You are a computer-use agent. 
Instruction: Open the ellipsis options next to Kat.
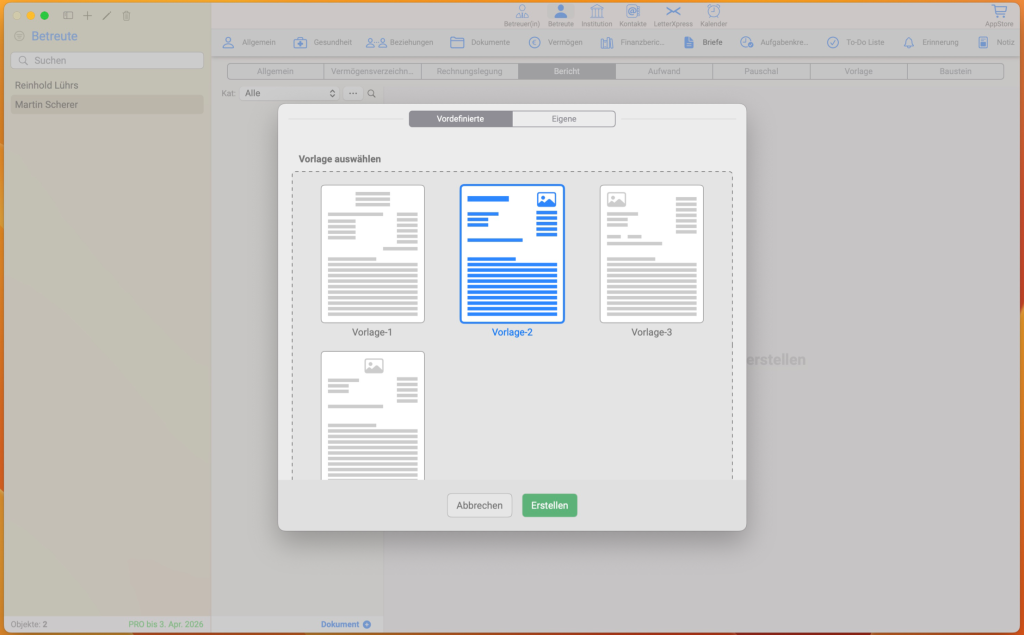pos(353,93)
